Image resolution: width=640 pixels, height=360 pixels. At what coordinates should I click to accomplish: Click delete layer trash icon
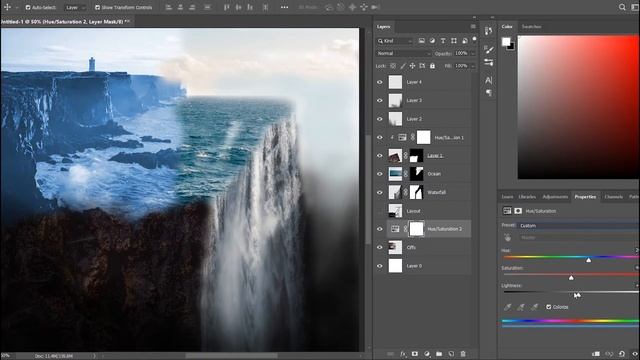[x=463, y=354]
